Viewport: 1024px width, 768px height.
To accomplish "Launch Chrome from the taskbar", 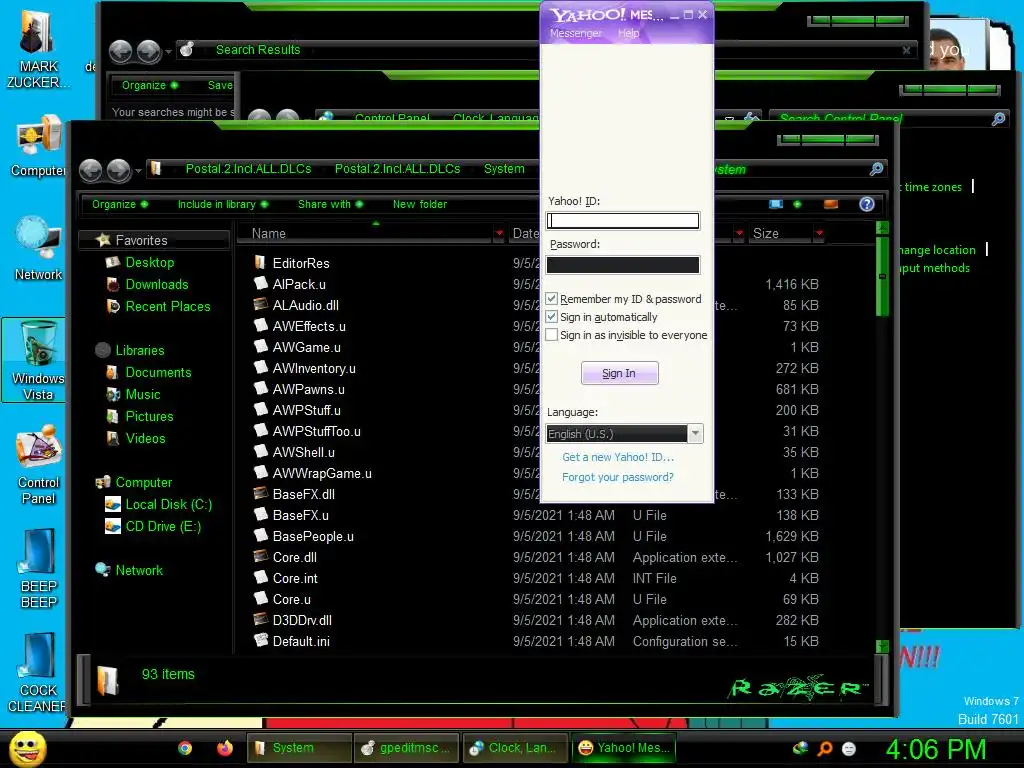I will [185, 748].
